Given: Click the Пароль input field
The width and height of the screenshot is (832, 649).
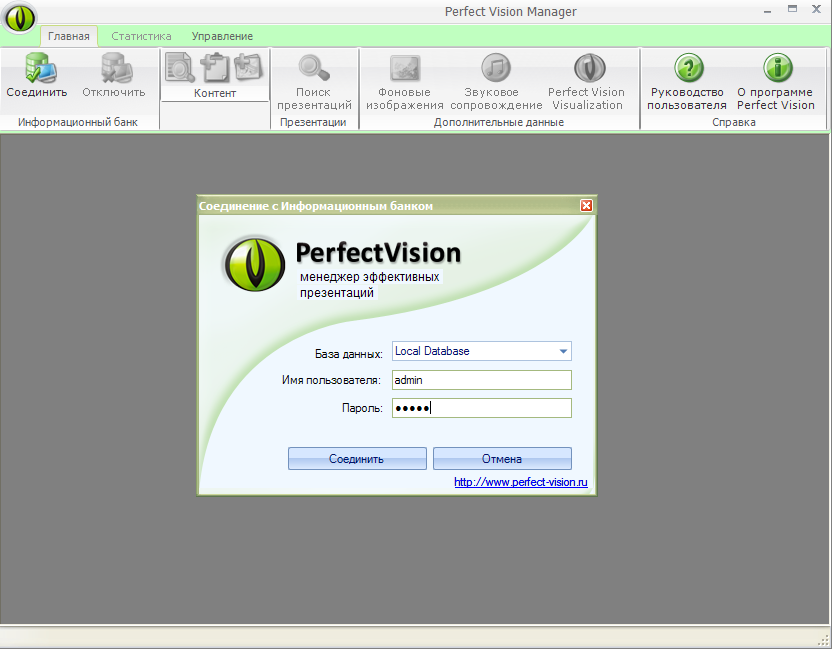Looking at the screenshot, I should pyautogui.click(x=482, y=408).
